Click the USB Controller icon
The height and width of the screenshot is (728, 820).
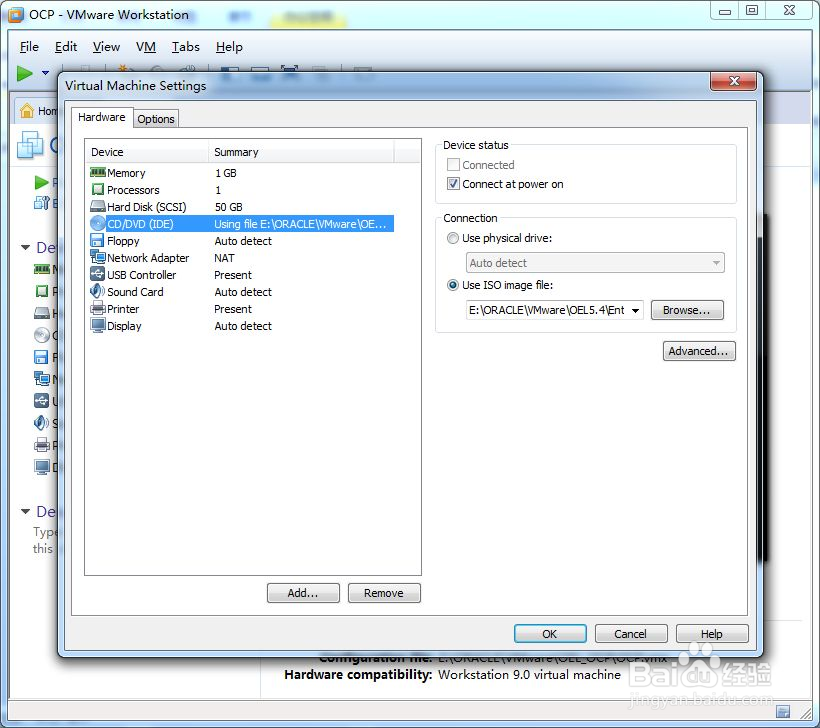[x=98, y=274]
